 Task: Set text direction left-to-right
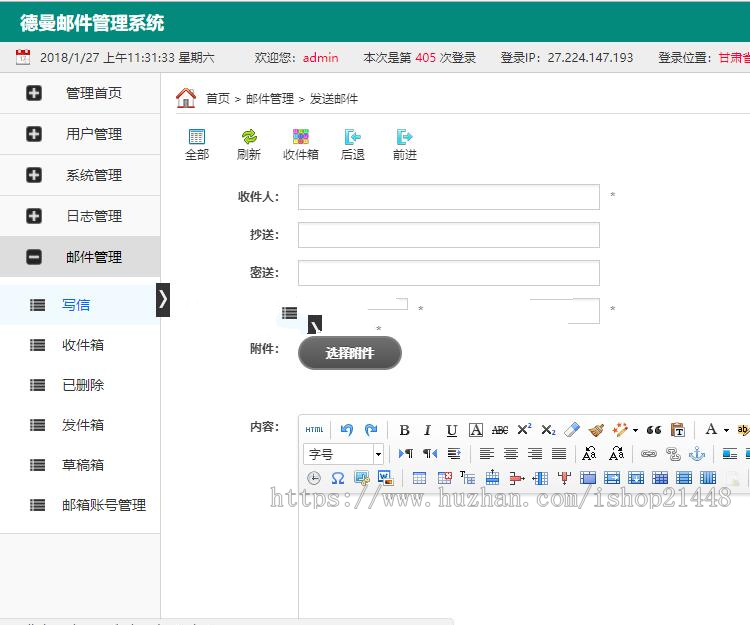pyautogui.click(x=405, y=454)
